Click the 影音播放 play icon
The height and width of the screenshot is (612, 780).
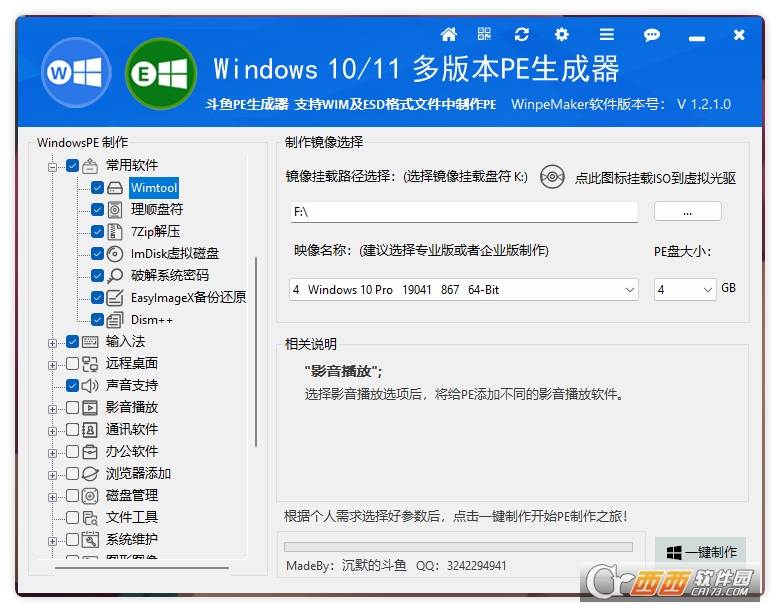(90, 408)
